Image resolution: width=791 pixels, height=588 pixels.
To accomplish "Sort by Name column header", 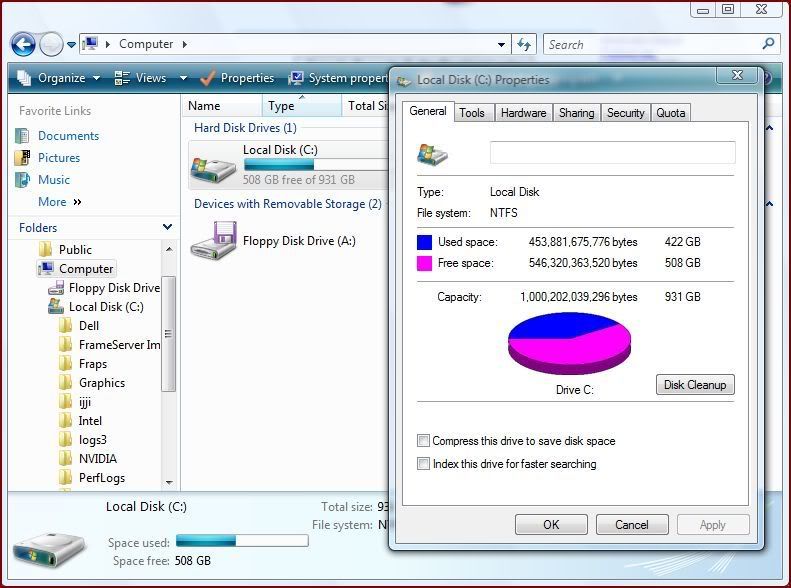I will (221, 106).
